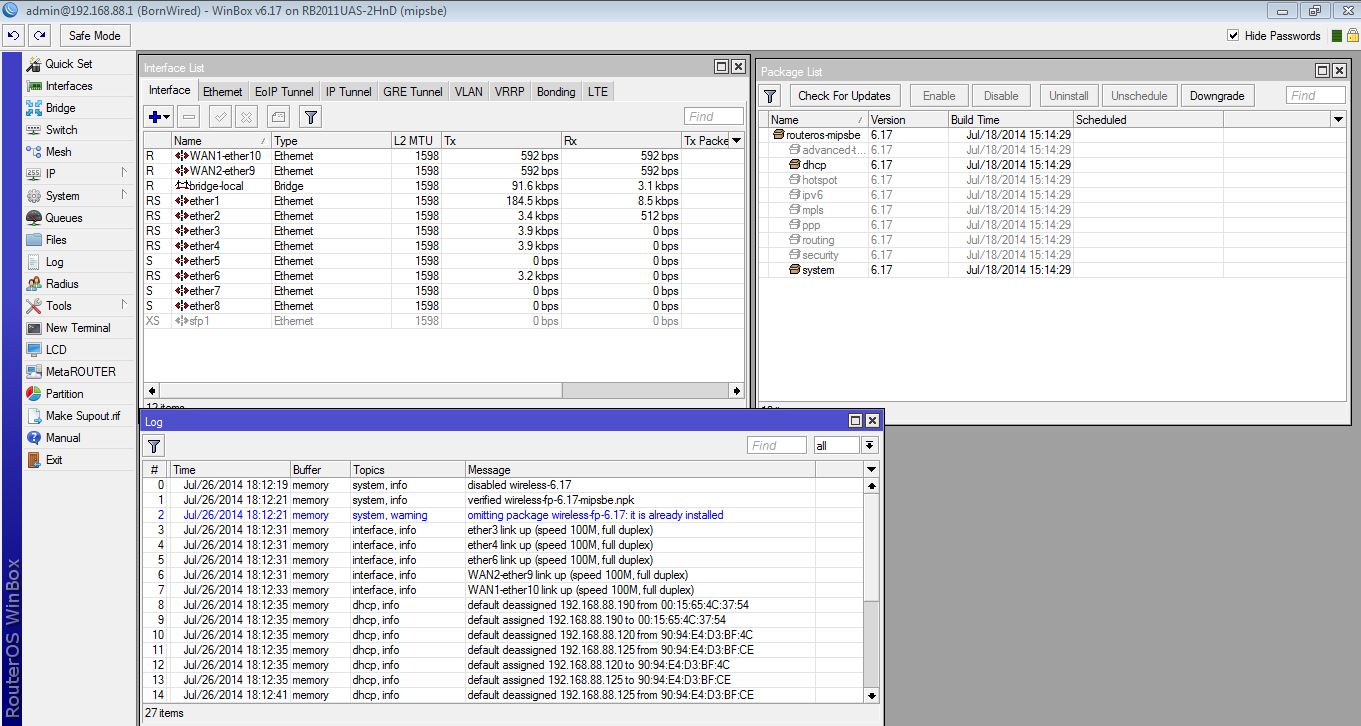
Task: Click the Redo arrow icon in top toolbar
Action: [39, 35]
